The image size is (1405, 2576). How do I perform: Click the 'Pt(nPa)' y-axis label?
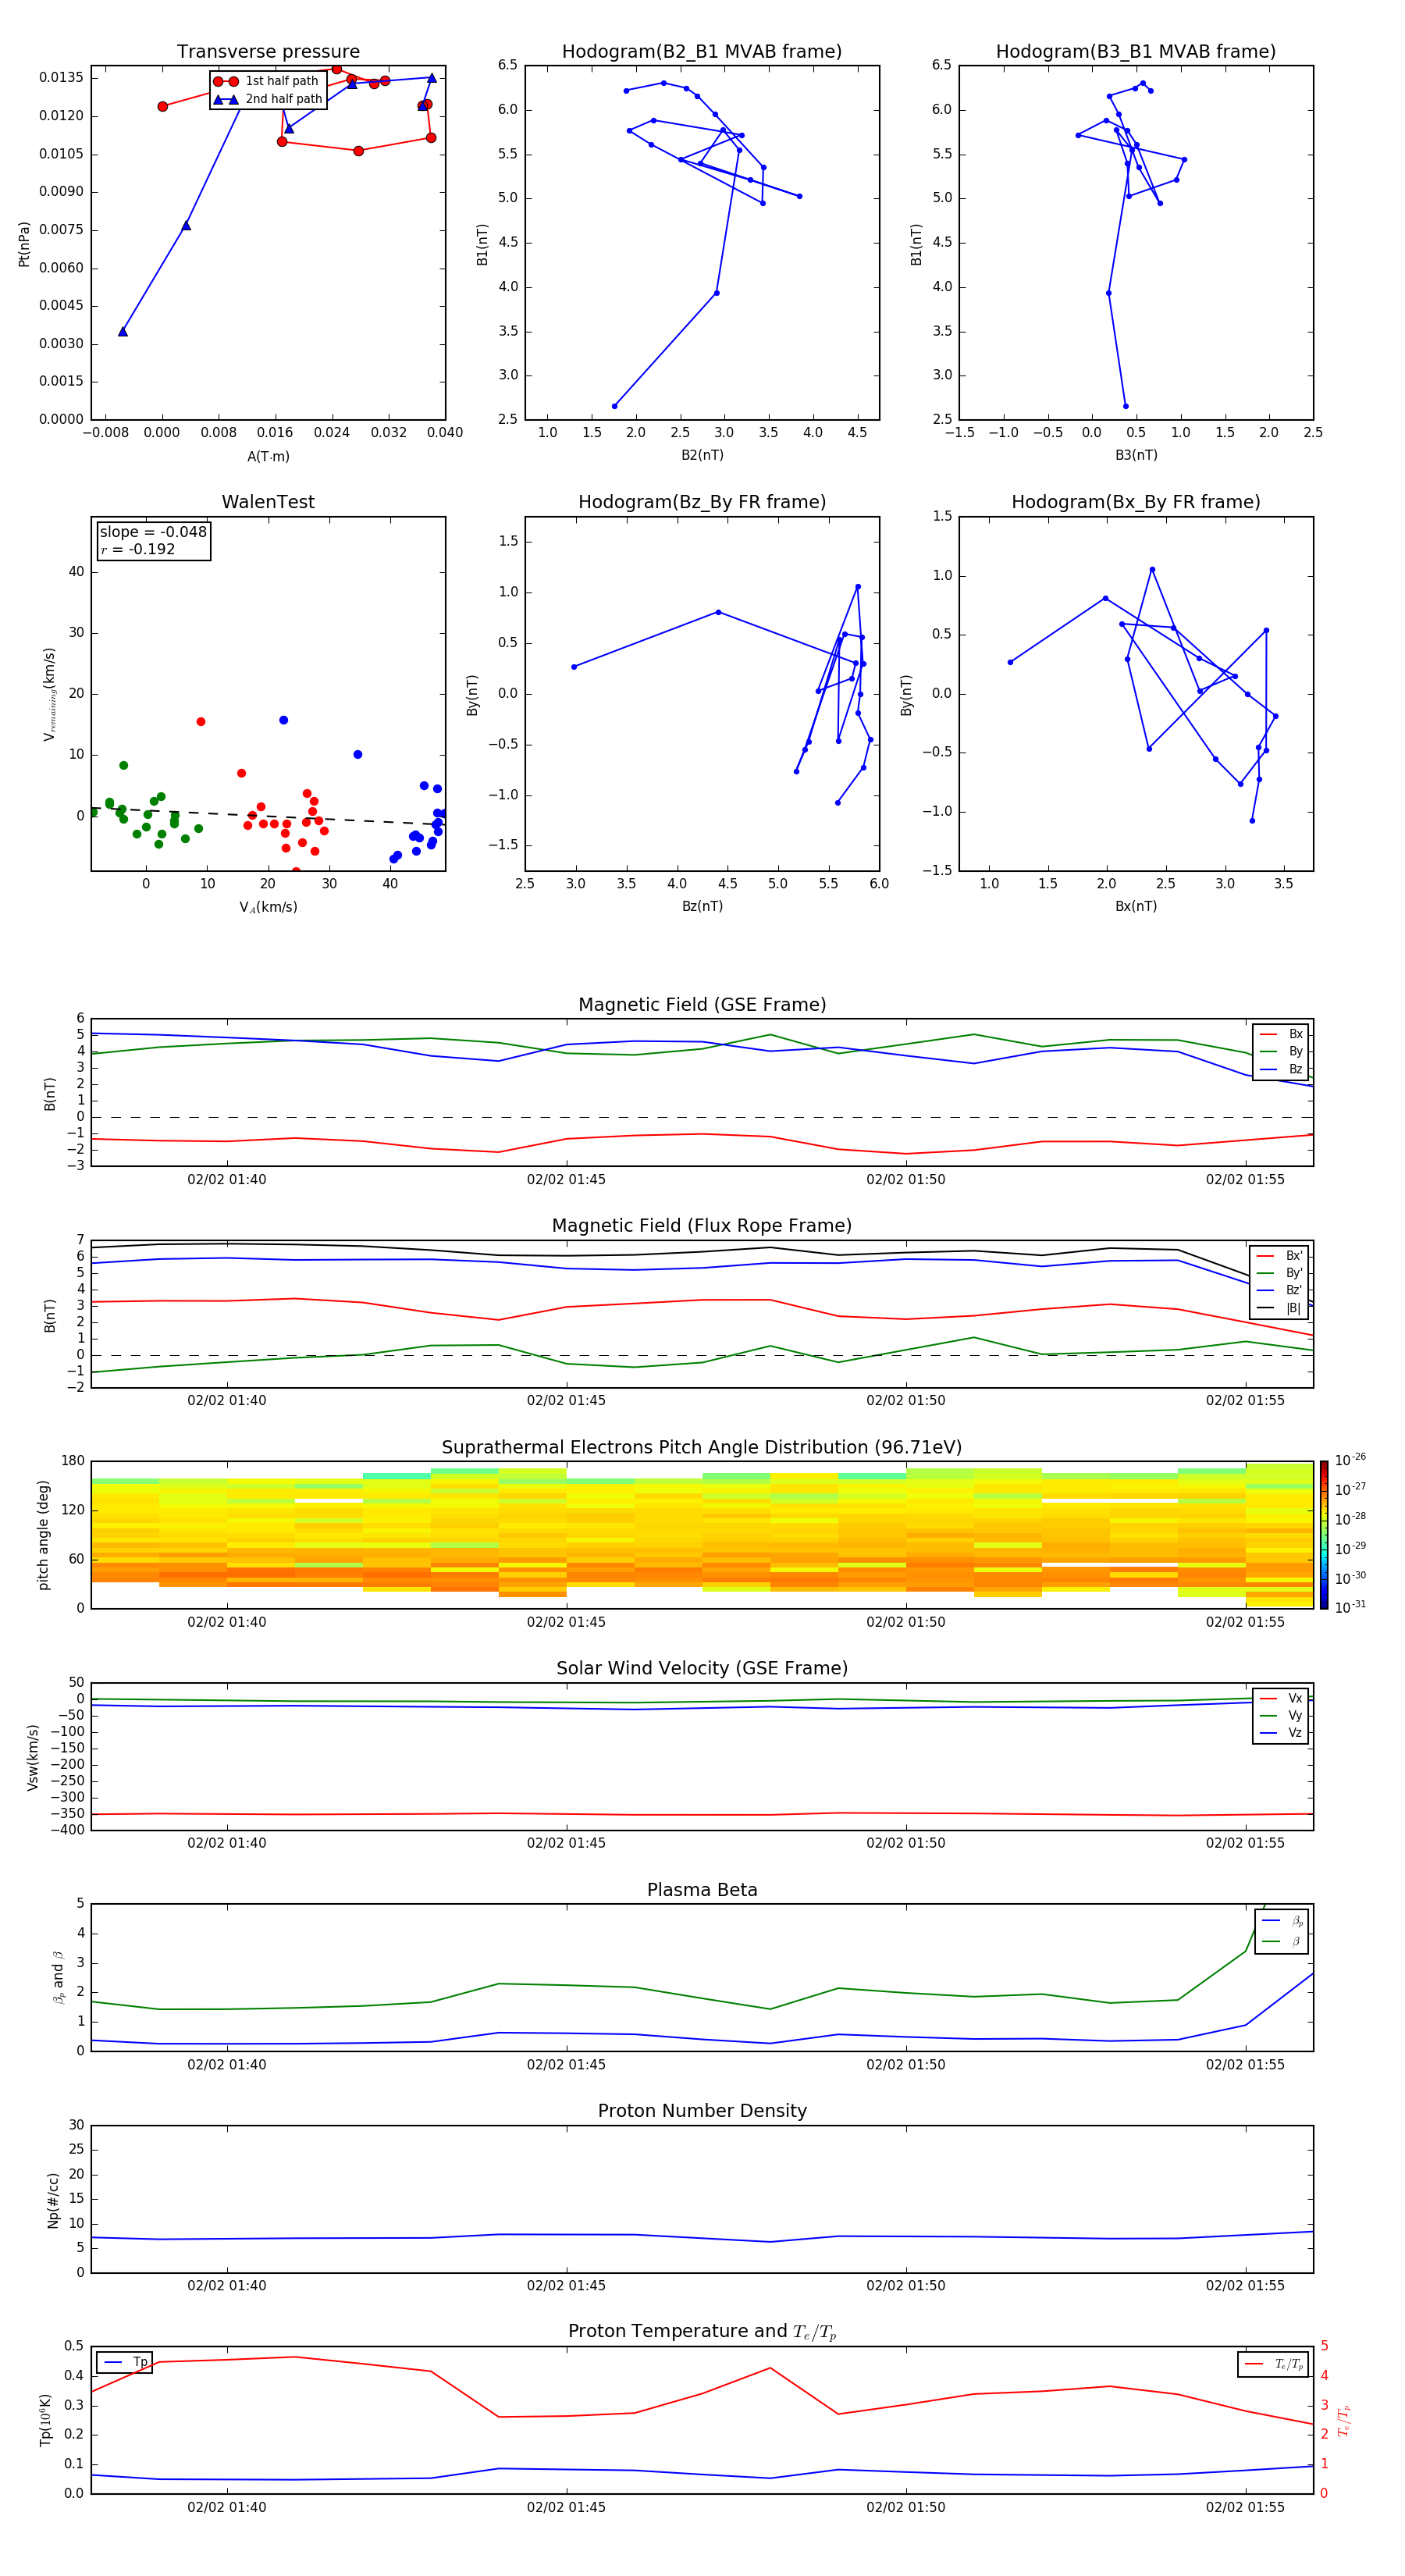(x=24, y=243)
